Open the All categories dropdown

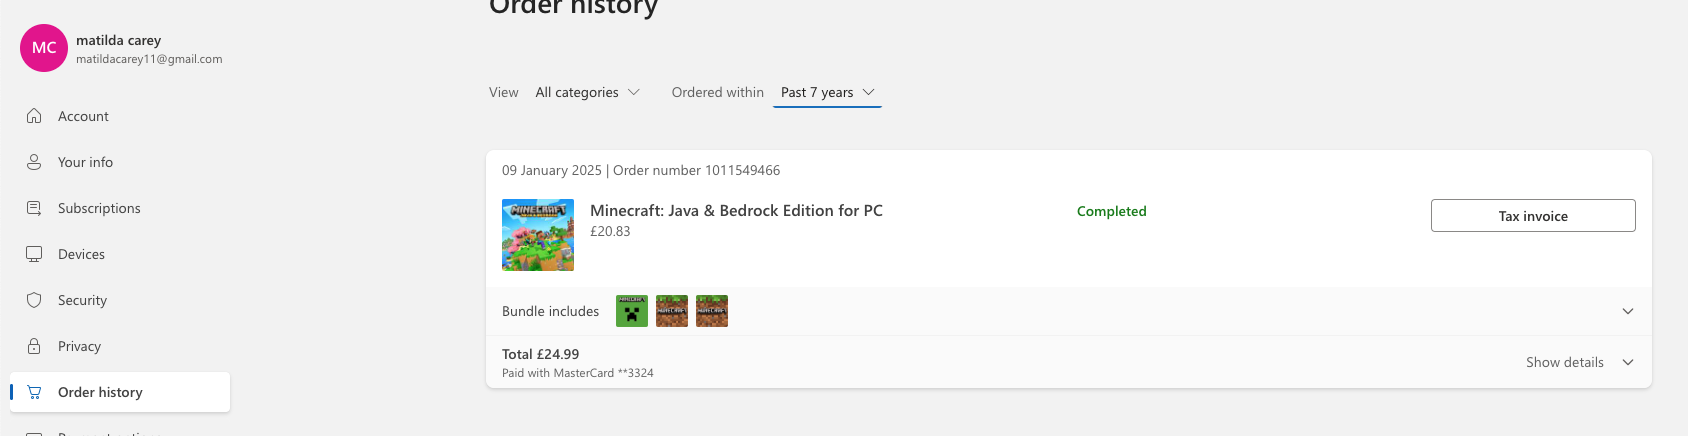587,92
